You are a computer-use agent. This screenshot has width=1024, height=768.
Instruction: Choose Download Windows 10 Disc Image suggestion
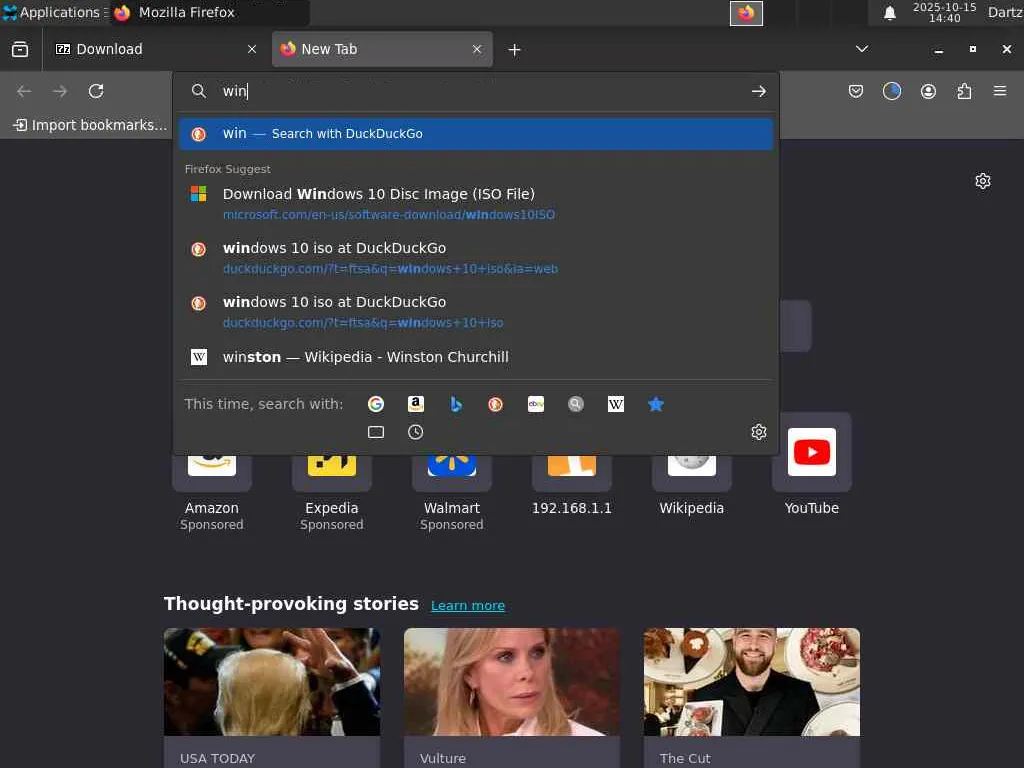476,204
